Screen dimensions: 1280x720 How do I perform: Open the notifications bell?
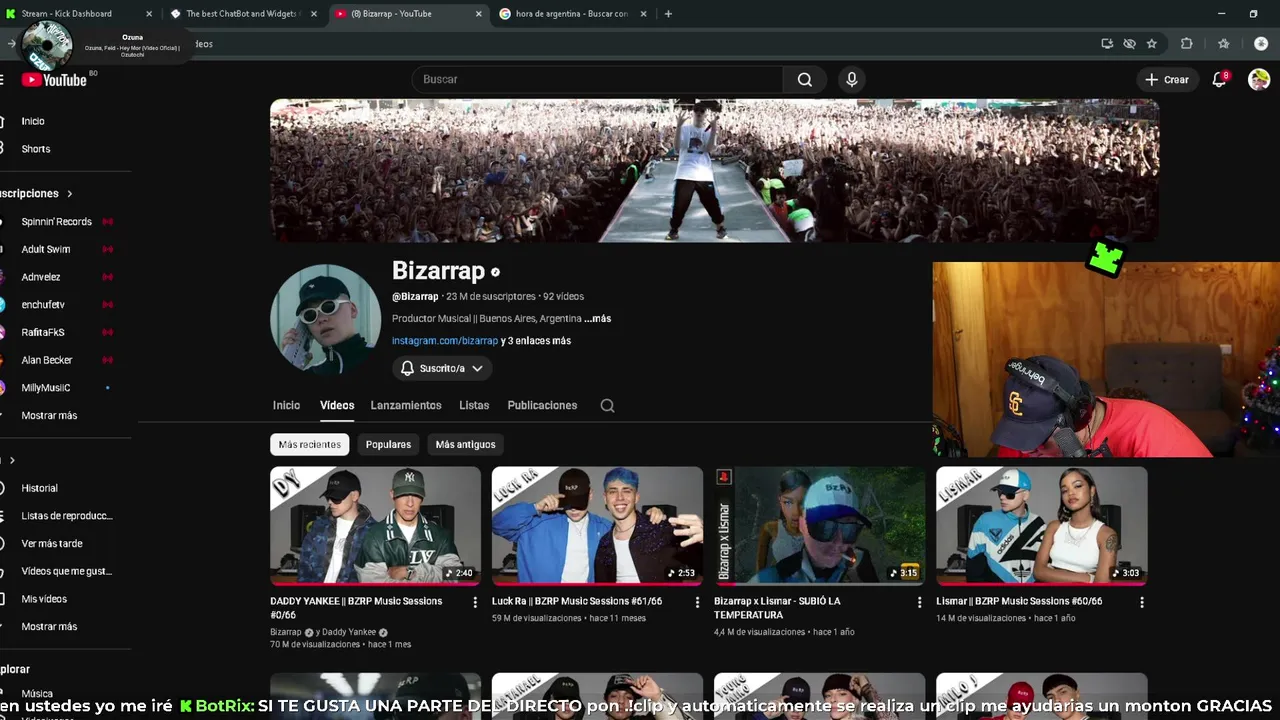(1219, 80)
